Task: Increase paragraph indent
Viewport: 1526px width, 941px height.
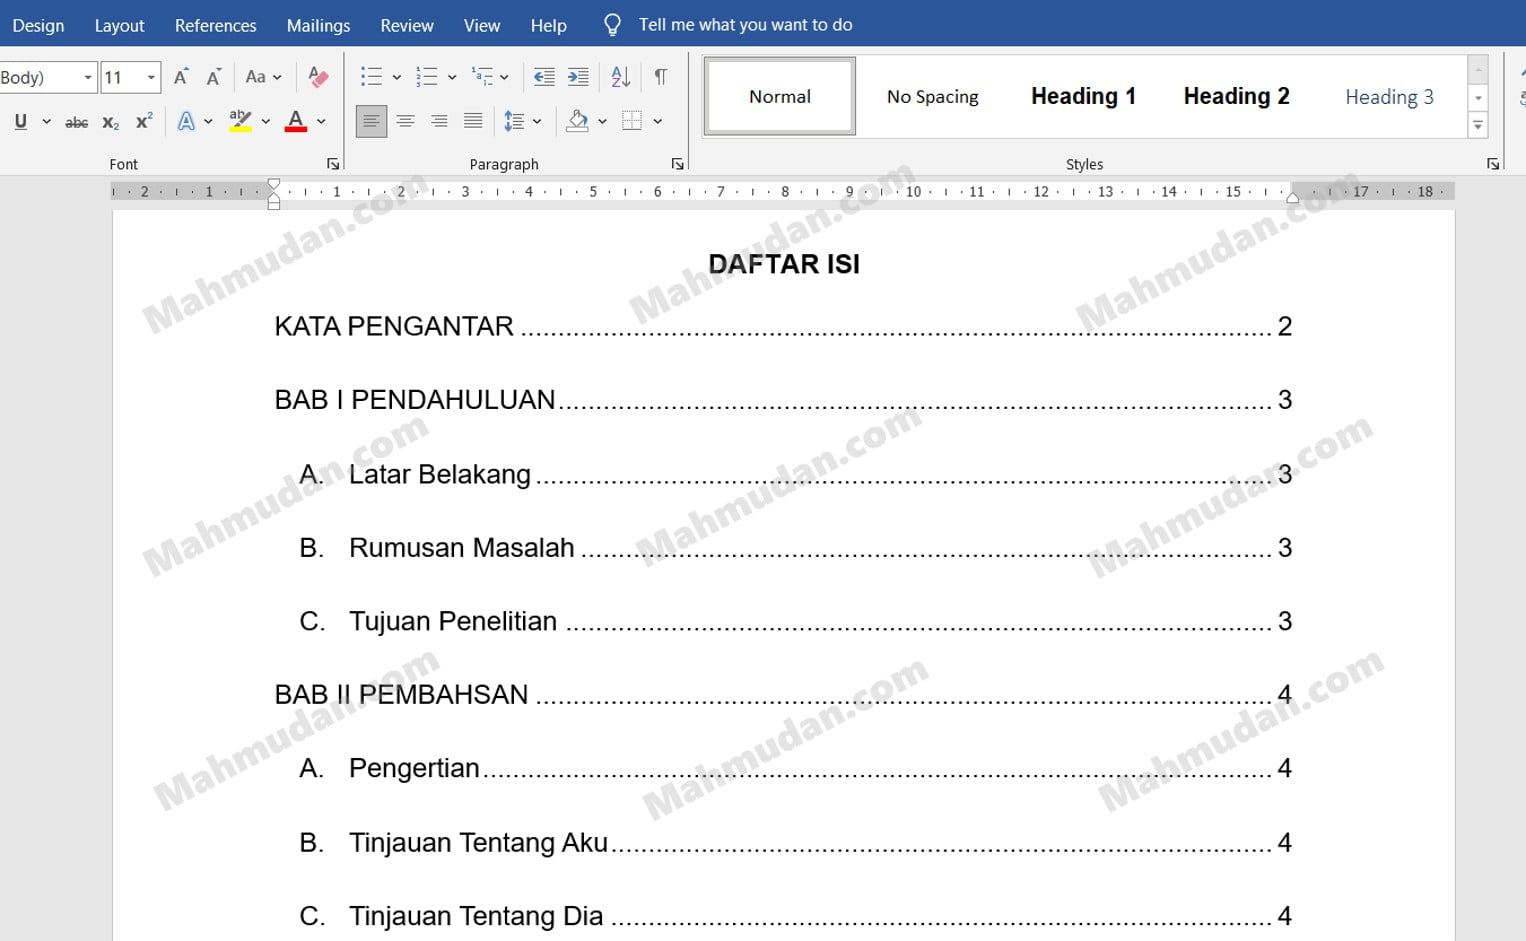Action: [578, 77]
